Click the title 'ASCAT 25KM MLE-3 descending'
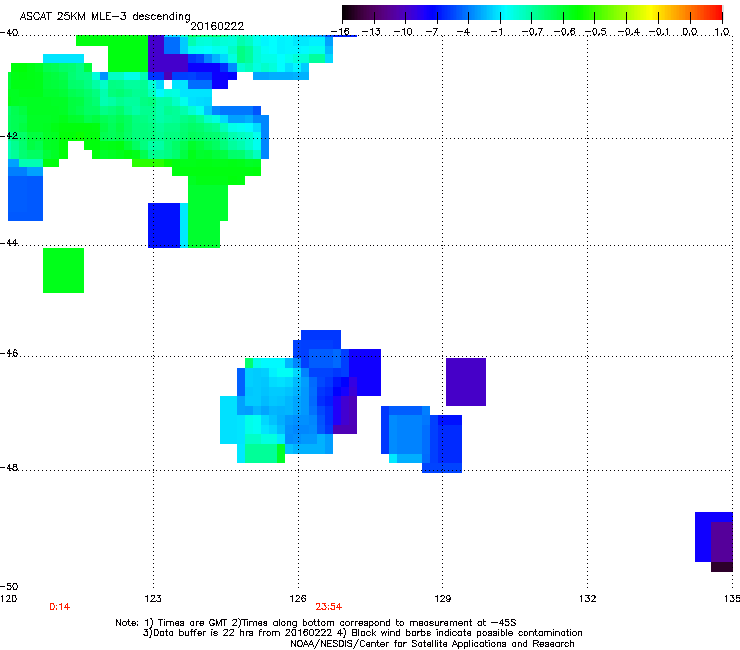This screenshot has height=650, width=740. point(105,16)
